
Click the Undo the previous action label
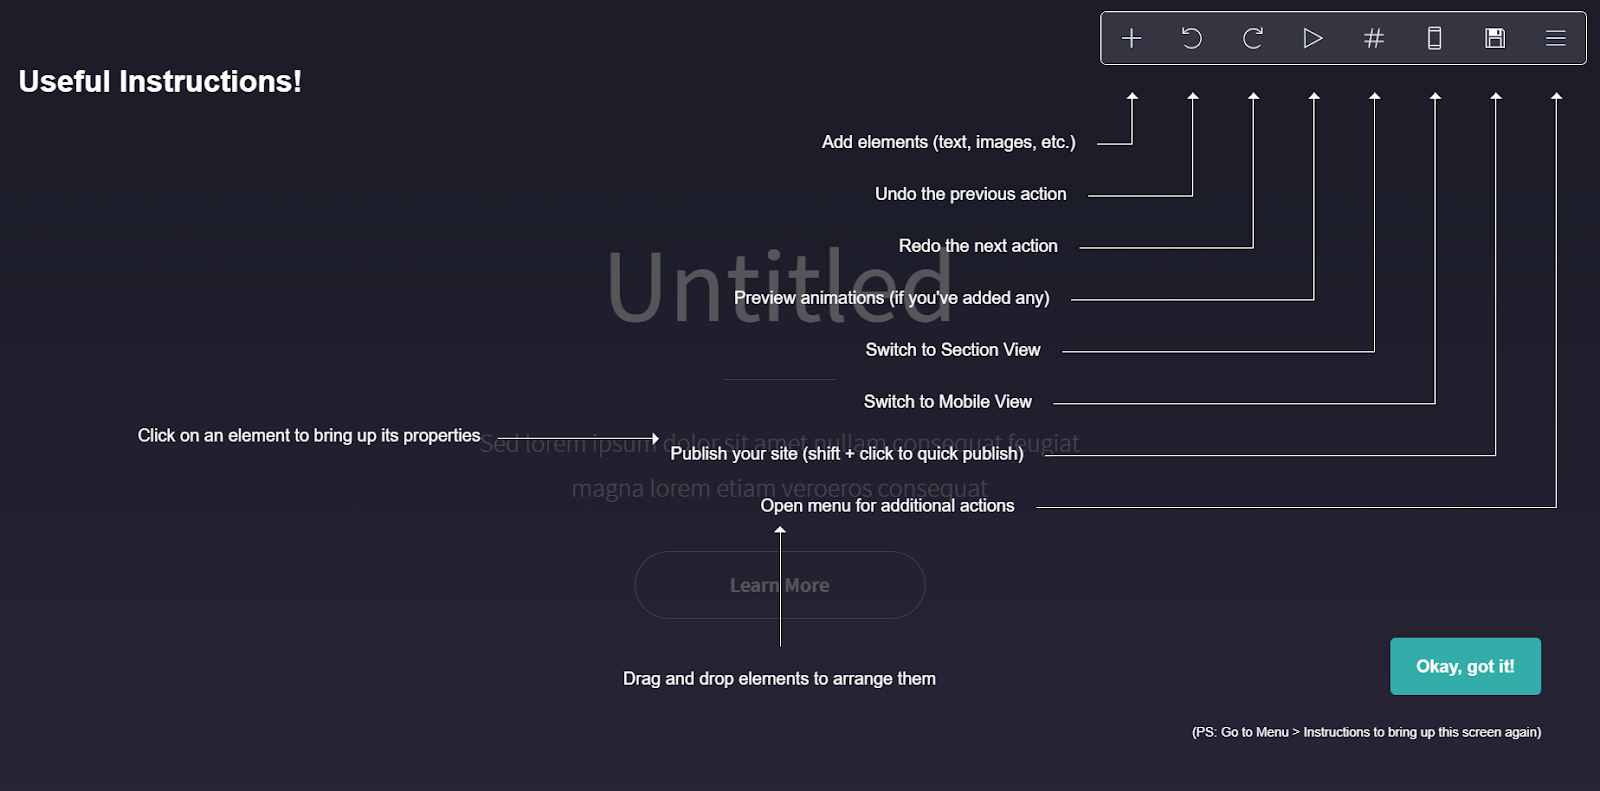971,194
